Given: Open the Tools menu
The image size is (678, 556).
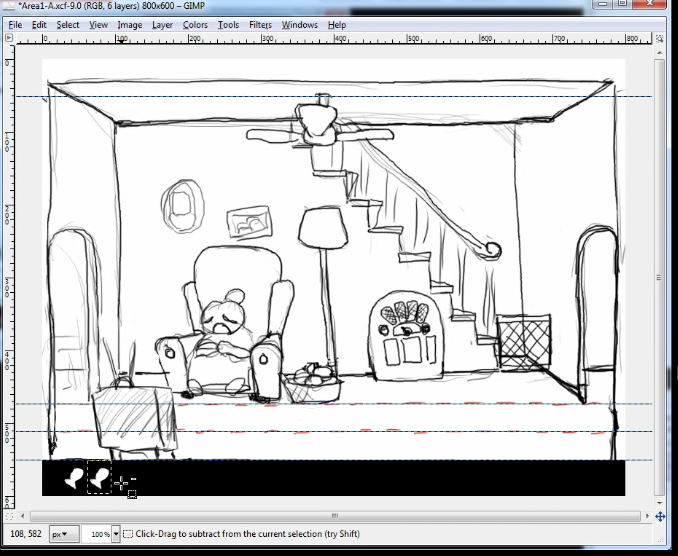Looking at the screenshot, I should click(228, 25).
